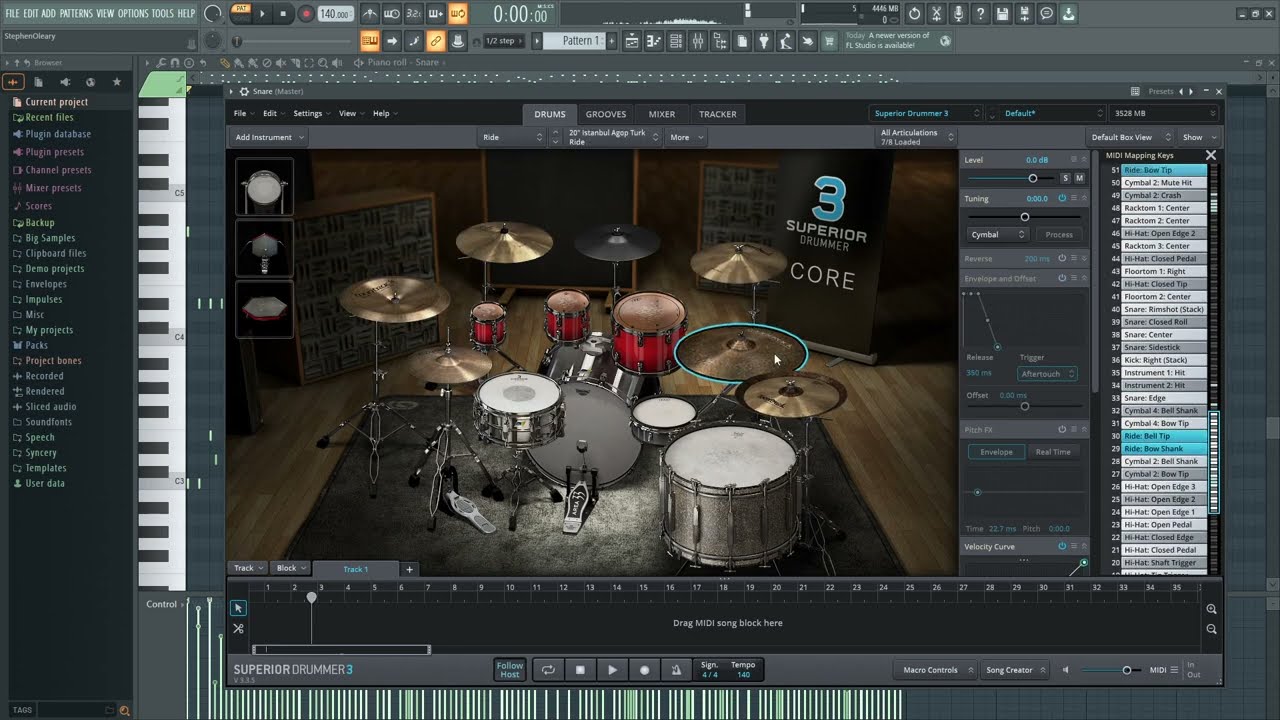Open the FL Studio PATTERNS menu
The height and width of the screenshot is (720, 1280).
pos(76,13)
